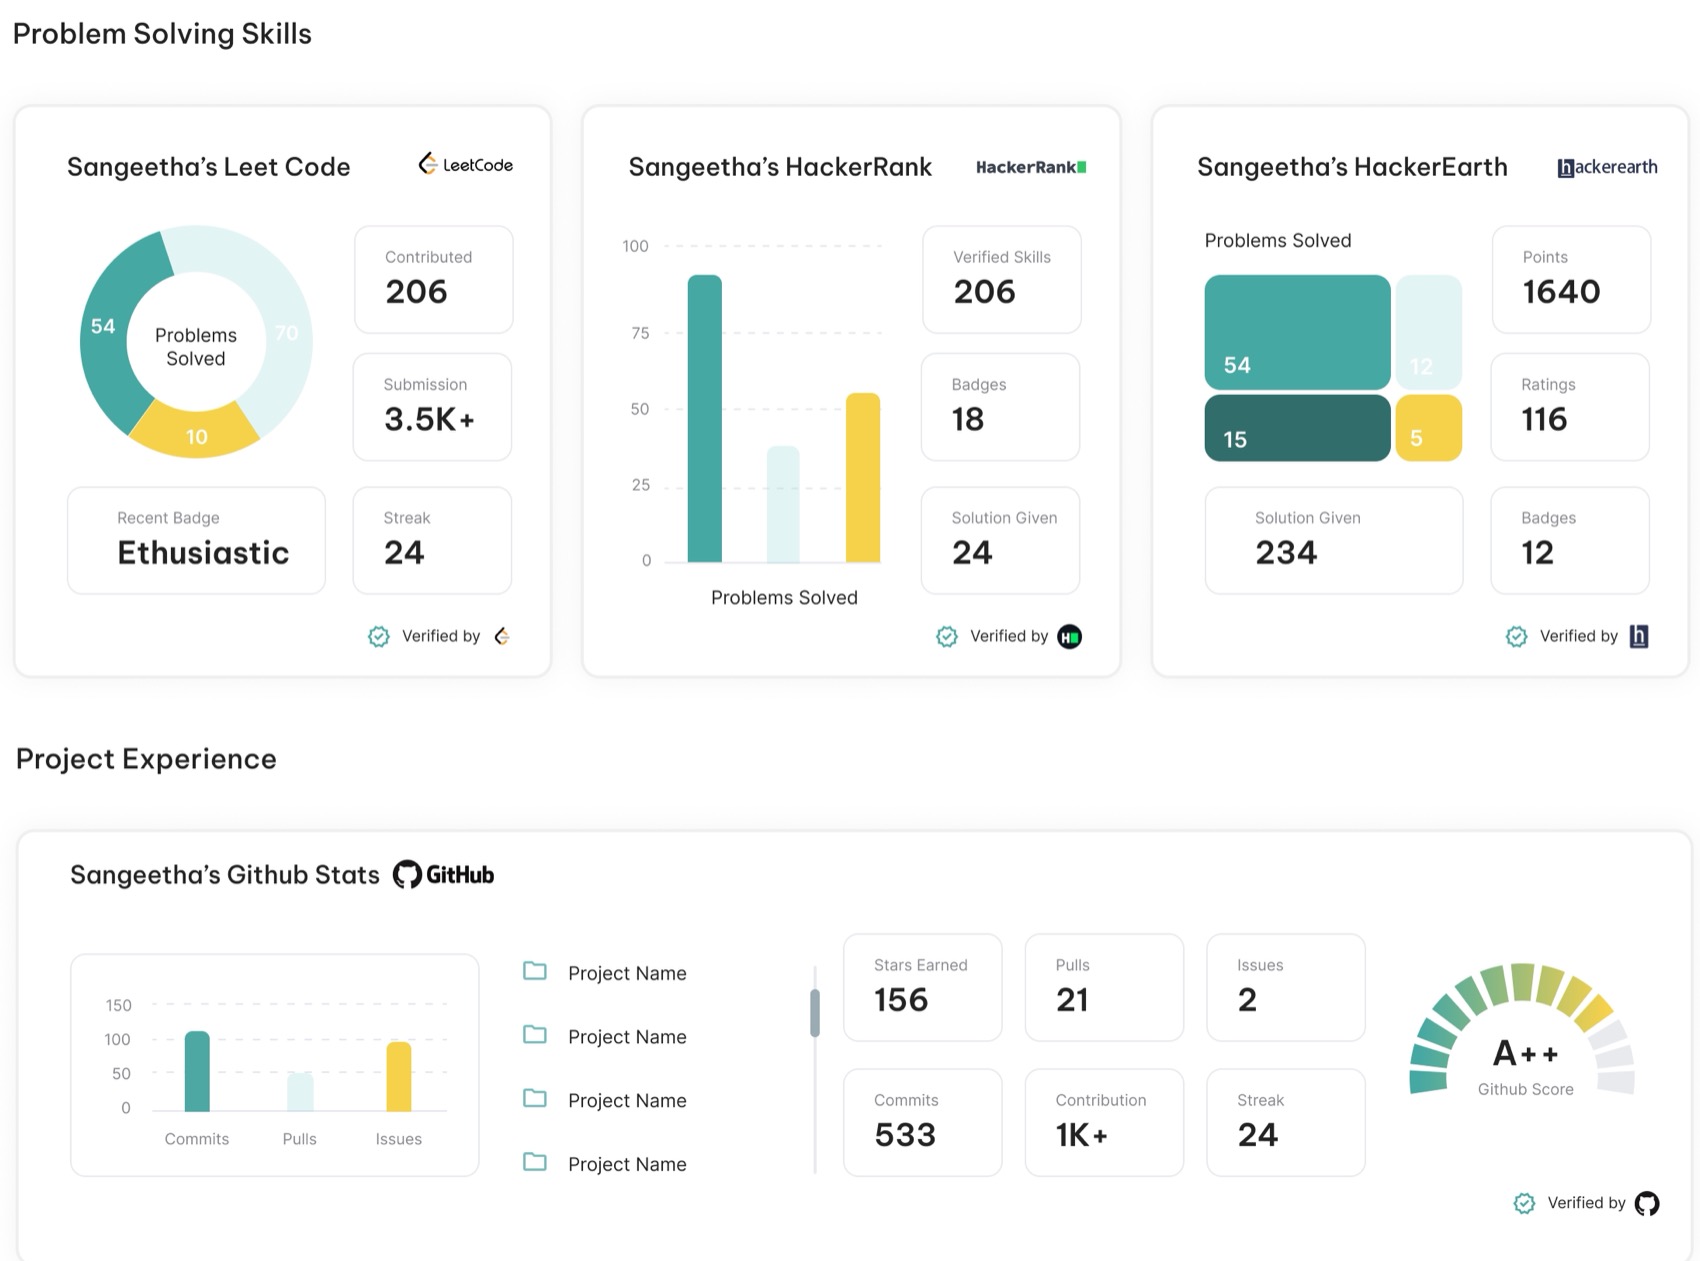Click the tall teal bar in HackerRank chart
Viewport: 1700px width, 1261px height.
point(705,418)
